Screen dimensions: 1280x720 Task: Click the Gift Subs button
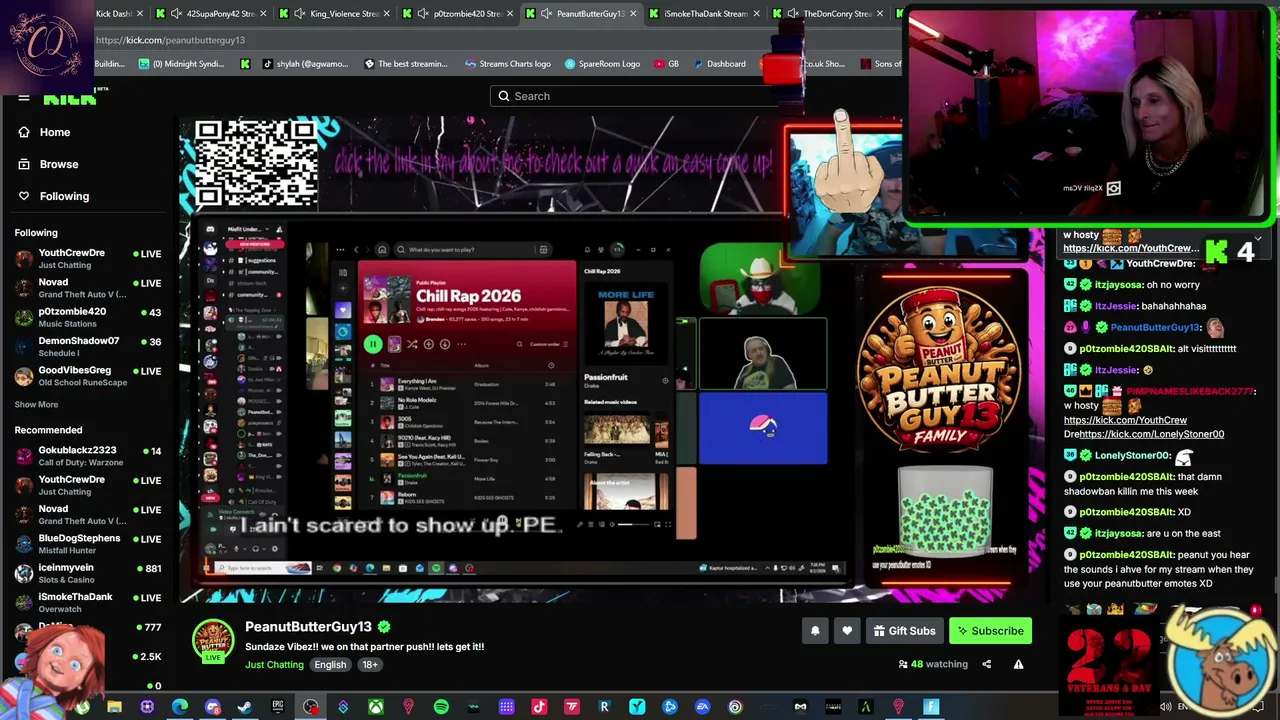click(904, 631)
